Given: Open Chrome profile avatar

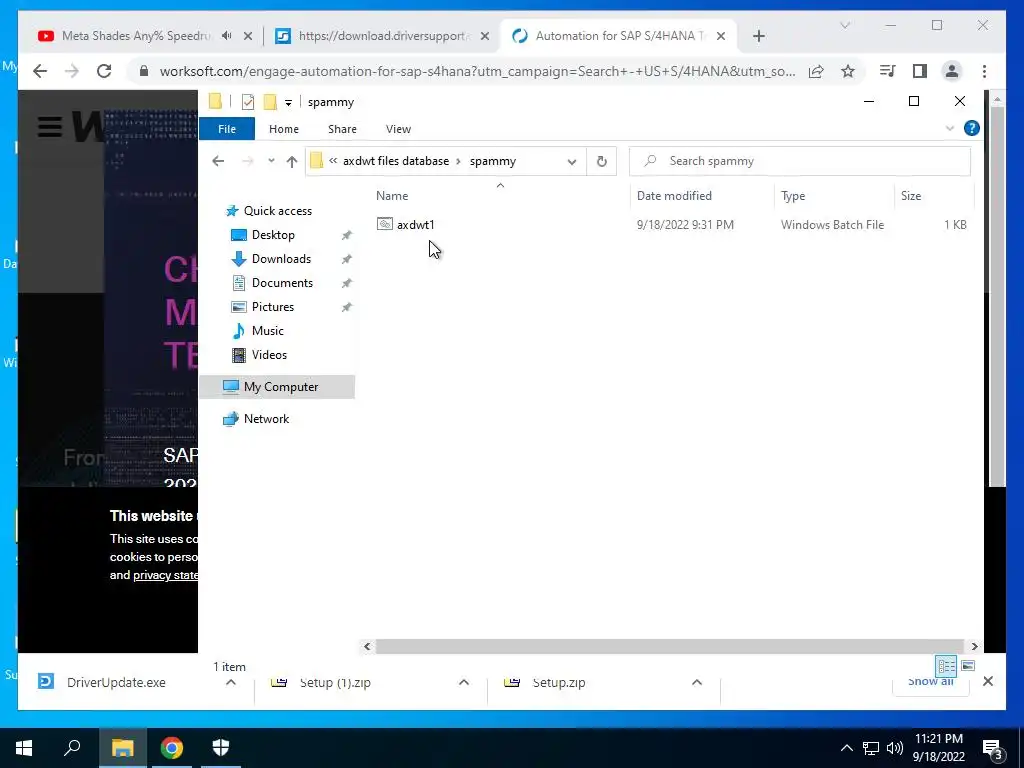Looking at the screenshot, I should (x=952, y=71).
